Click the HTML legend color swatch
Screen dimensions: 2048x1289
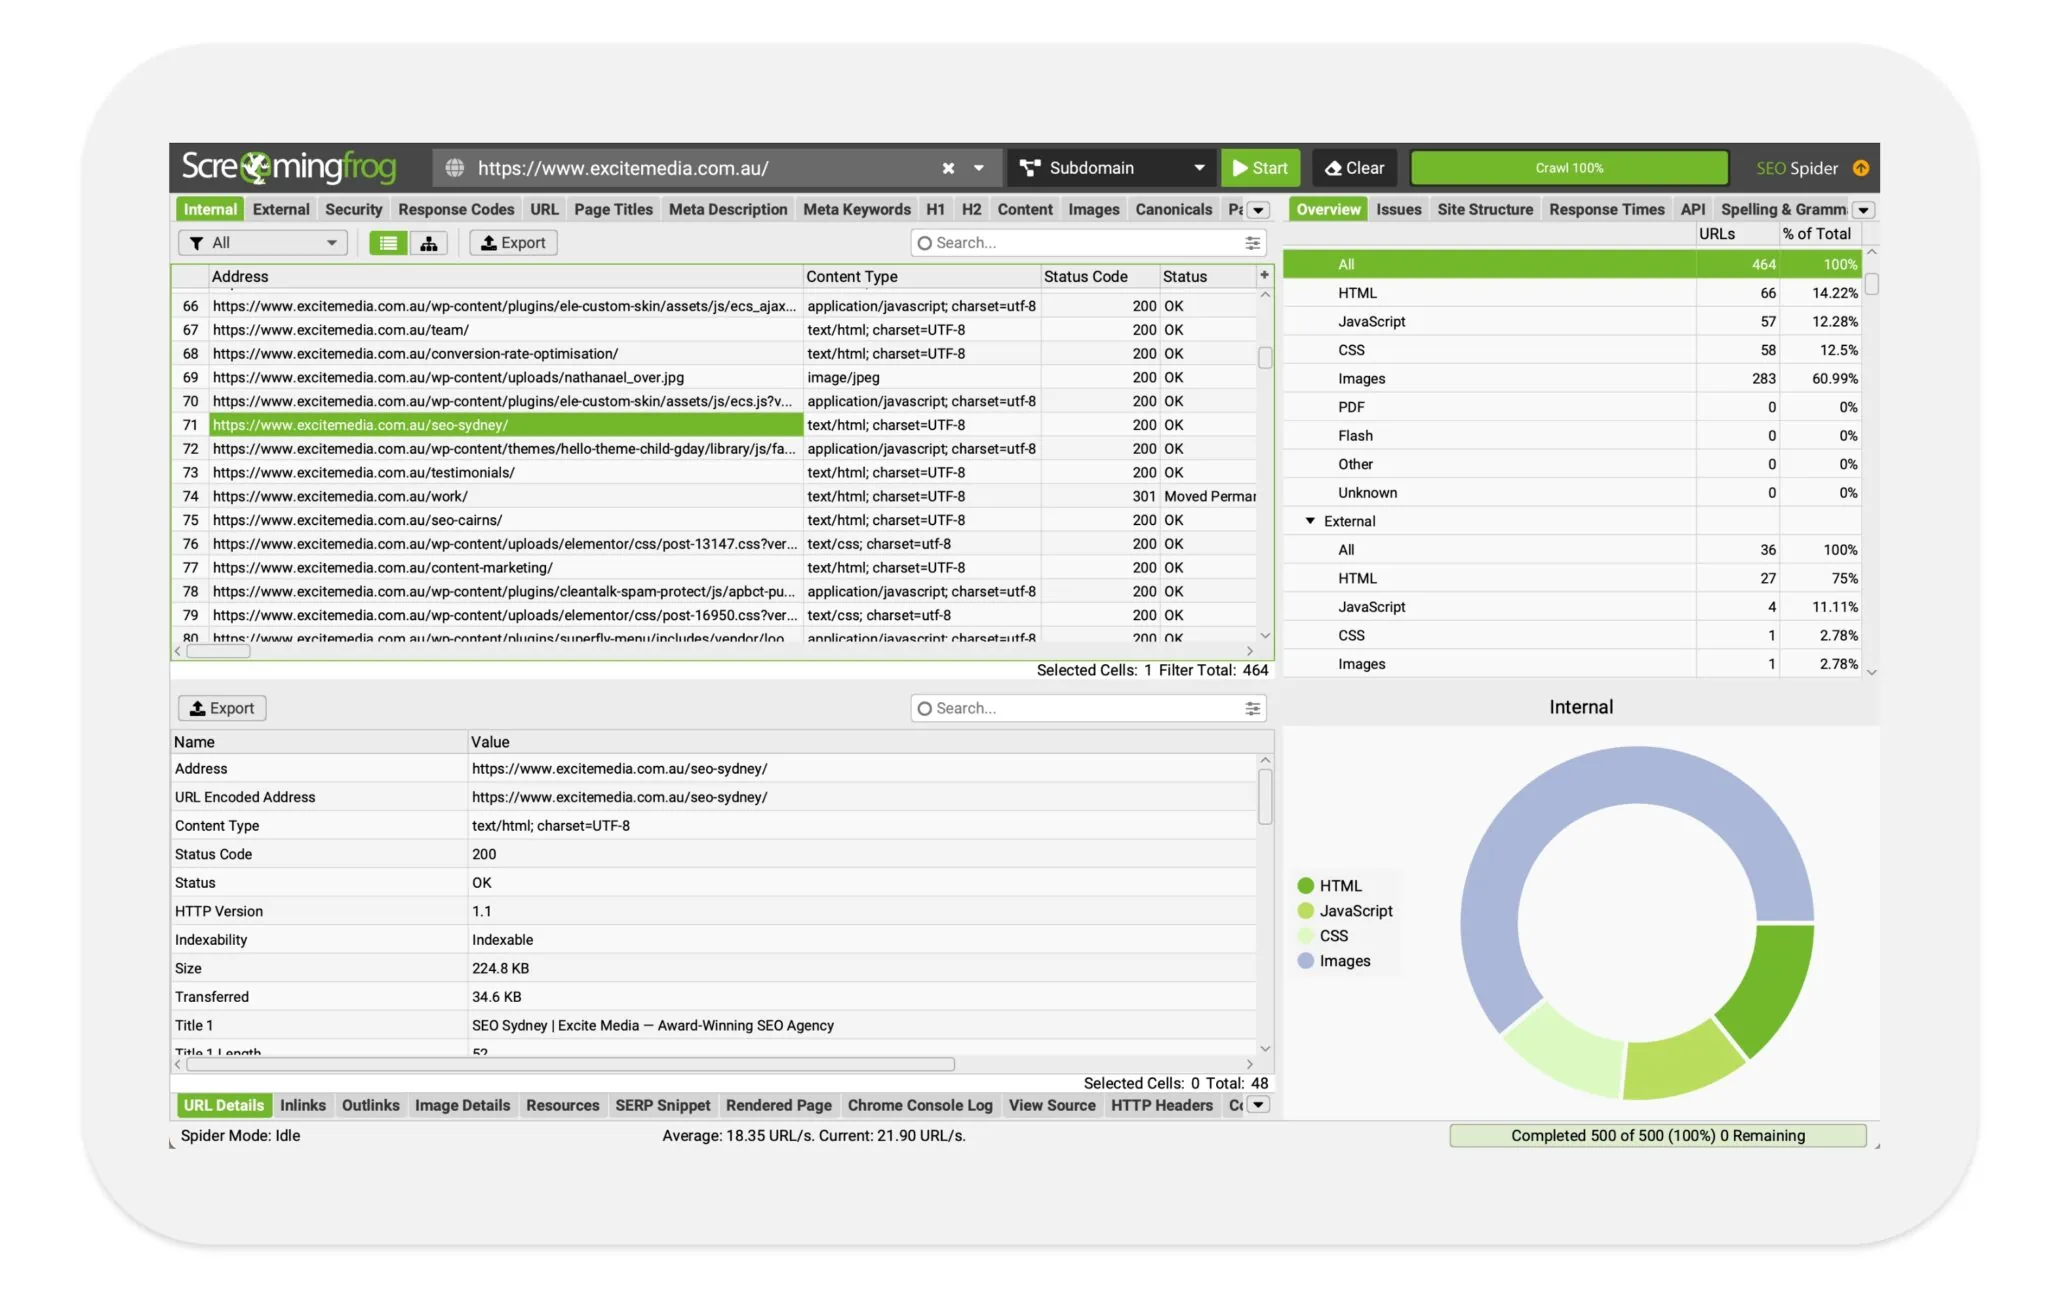pos(1305,886)
